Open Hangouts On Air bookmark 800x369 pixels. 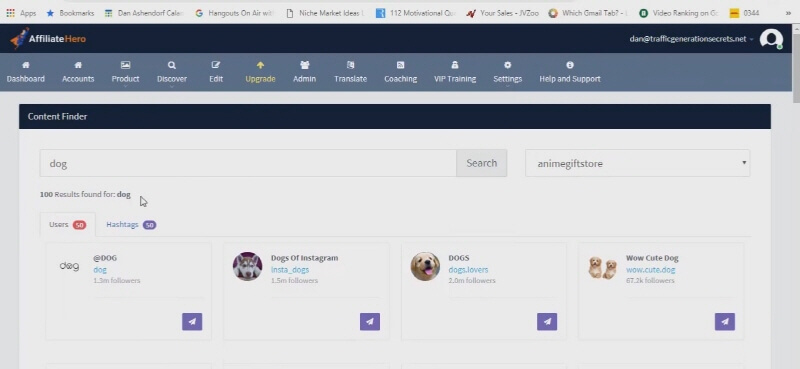point(235,13)
